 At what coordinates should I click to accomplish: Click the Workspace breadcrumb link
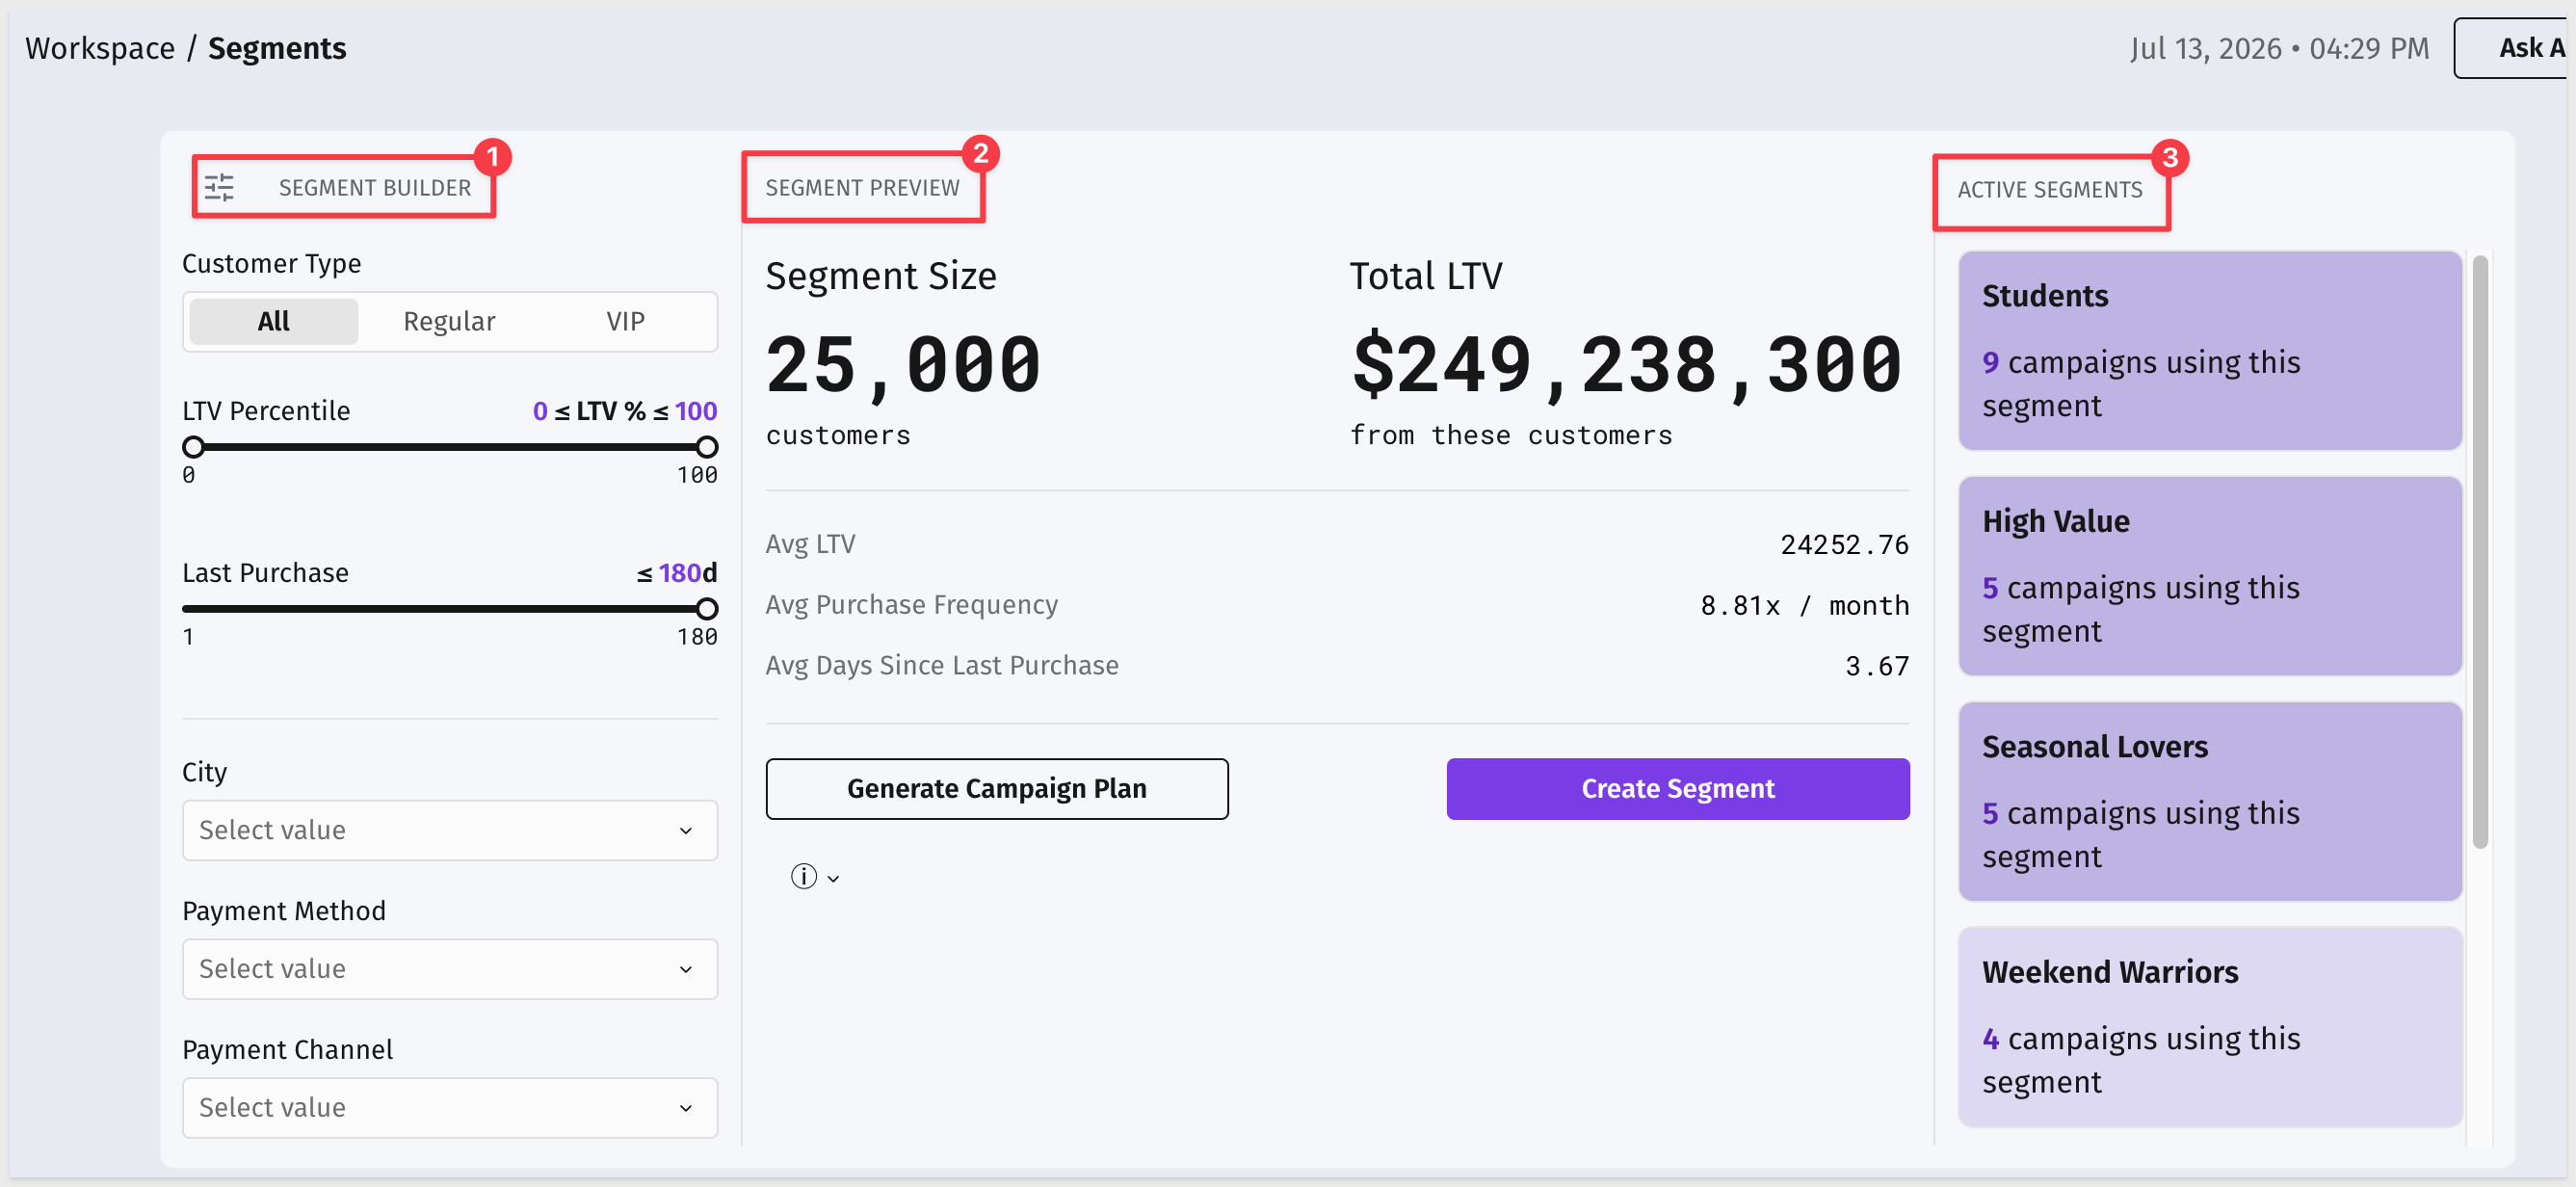(100, 48)
